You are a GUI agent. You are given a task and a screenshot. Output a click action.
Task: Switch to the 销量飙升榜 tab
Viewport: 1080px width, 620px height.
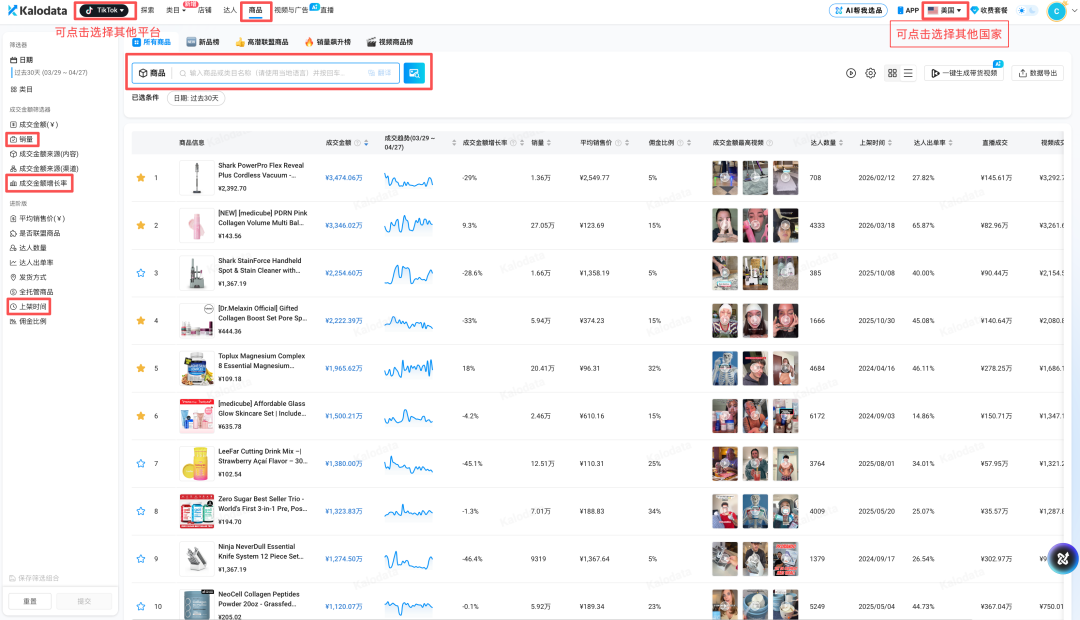[328, 42]
